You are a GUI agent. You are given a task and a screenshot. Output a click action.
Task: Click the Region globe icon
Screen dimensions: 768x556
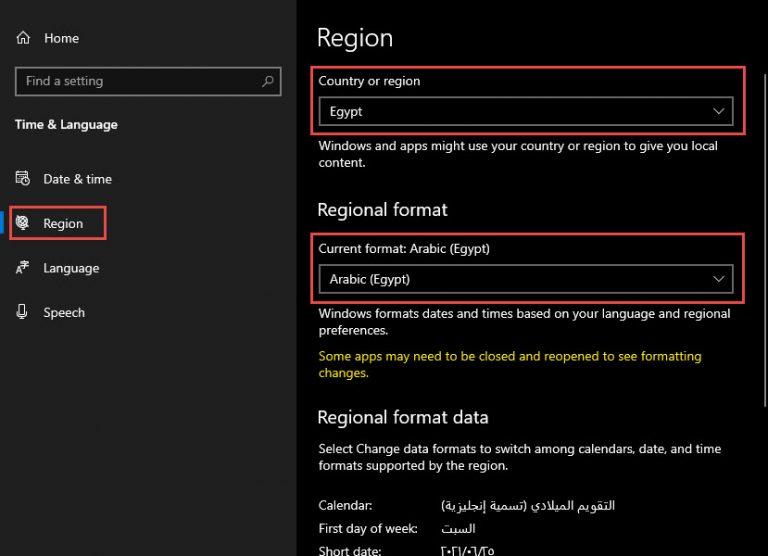click(23, 223)
